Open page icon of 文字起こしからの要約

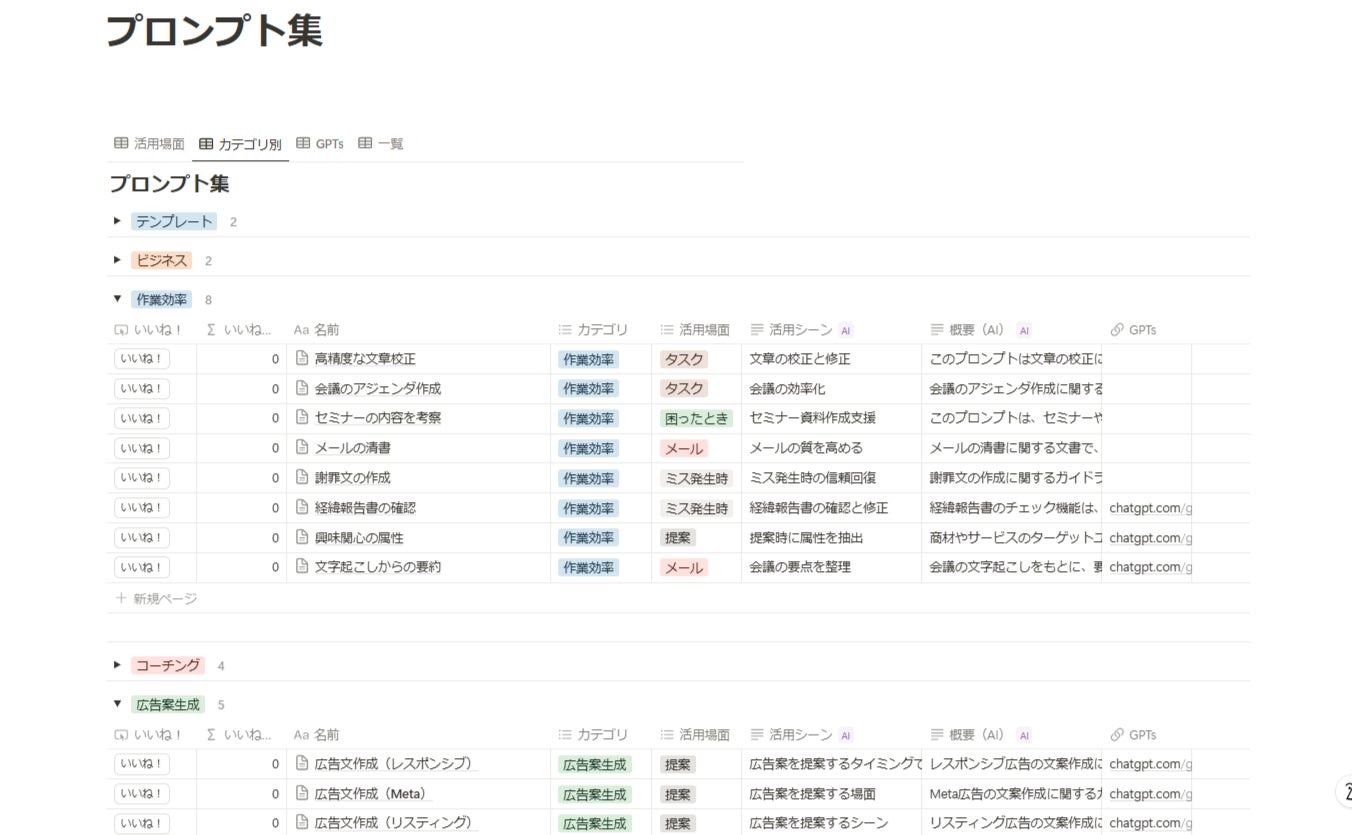coord(302,566)
